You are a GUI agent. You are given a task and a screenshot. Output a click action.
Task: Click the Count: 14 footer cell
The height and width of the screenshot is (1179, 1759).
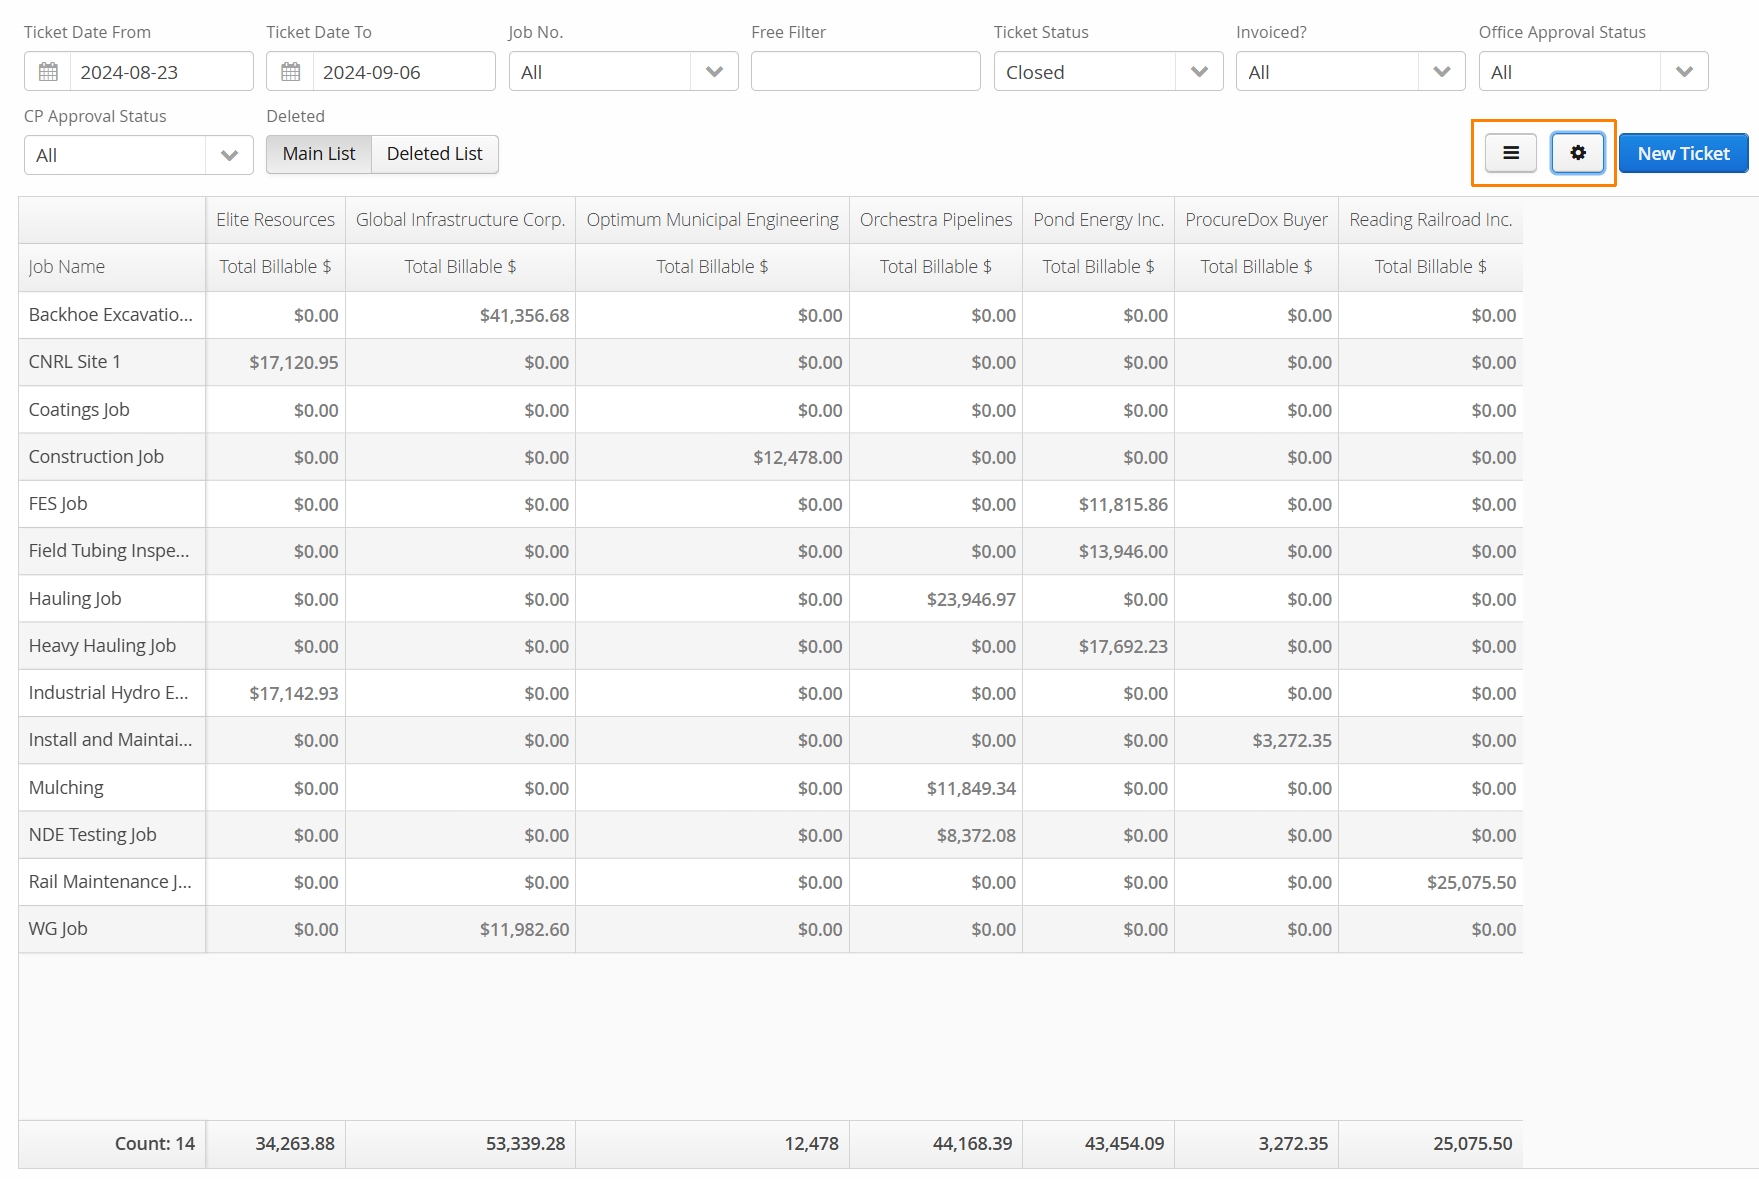tap(112, 1144)
